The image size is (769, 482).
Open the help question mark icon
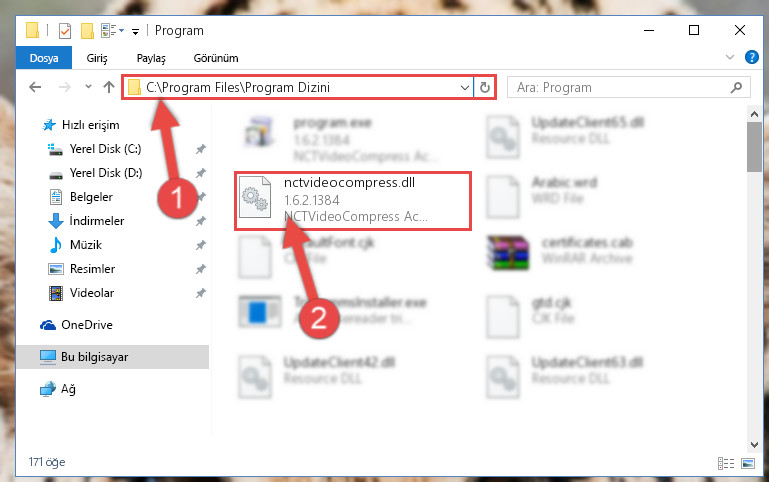751,57
